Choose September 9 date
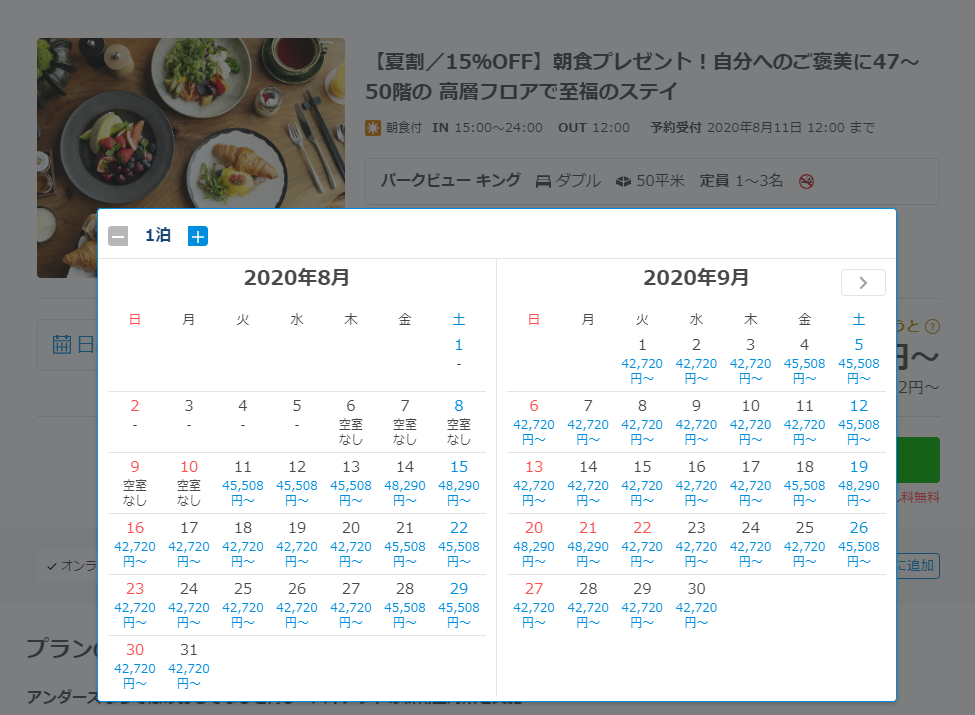 click(x=696, y=422)
